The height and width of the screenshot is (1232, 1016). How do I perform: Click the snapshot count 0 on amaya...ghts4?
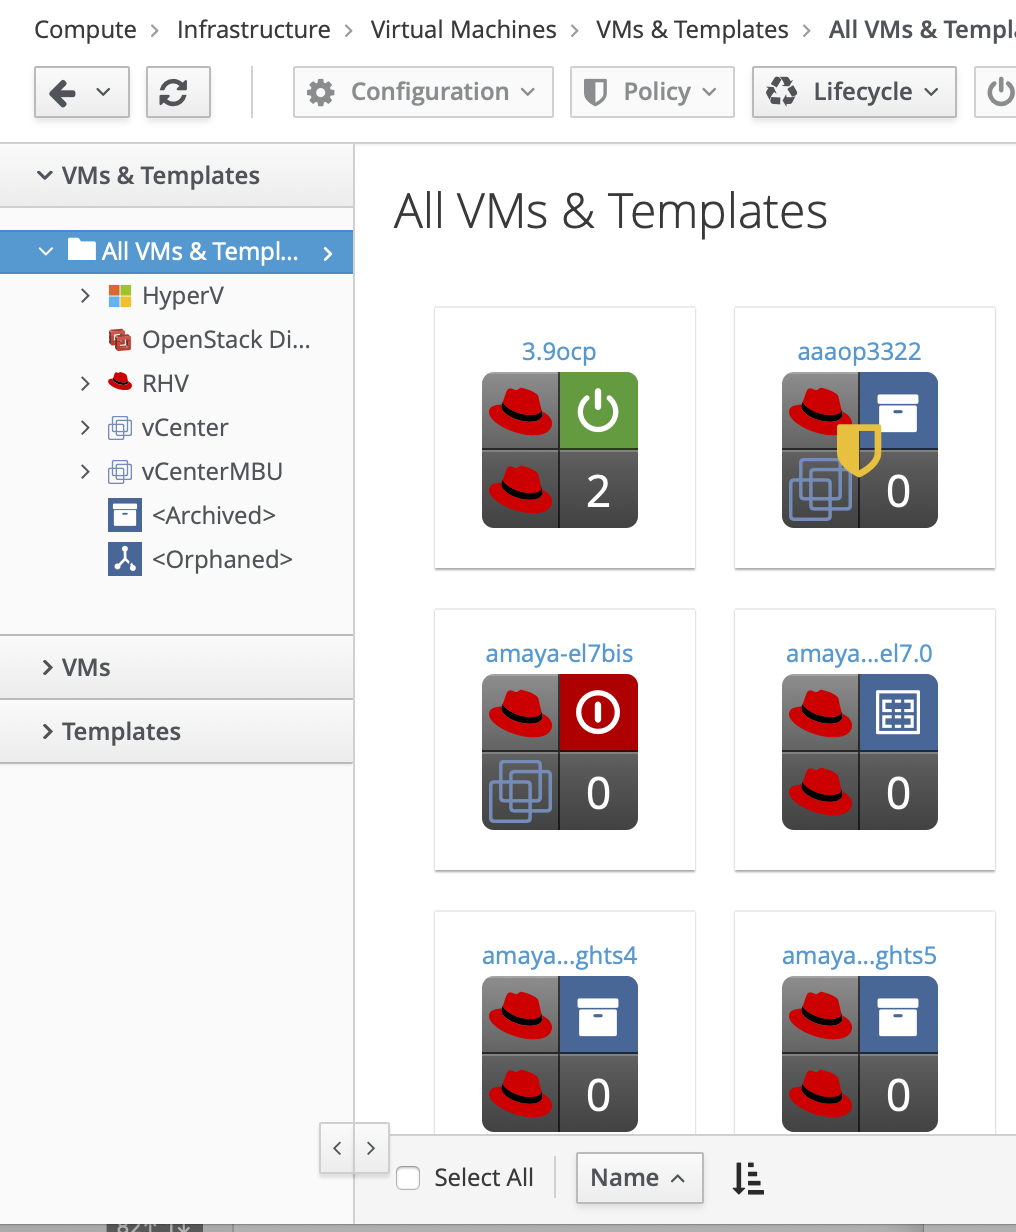[598, 1094]
